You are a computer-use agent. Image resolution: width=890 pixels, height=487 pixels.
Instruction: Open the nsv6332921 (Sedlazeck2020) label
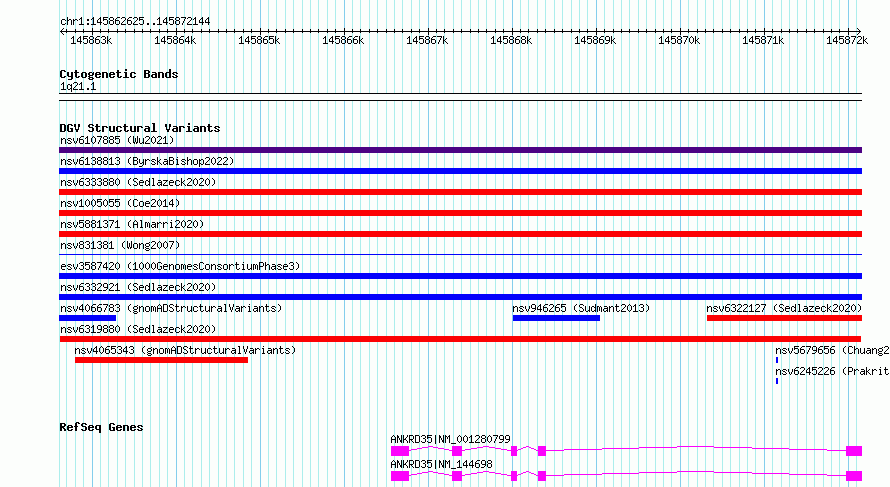(x=138, y=287)
